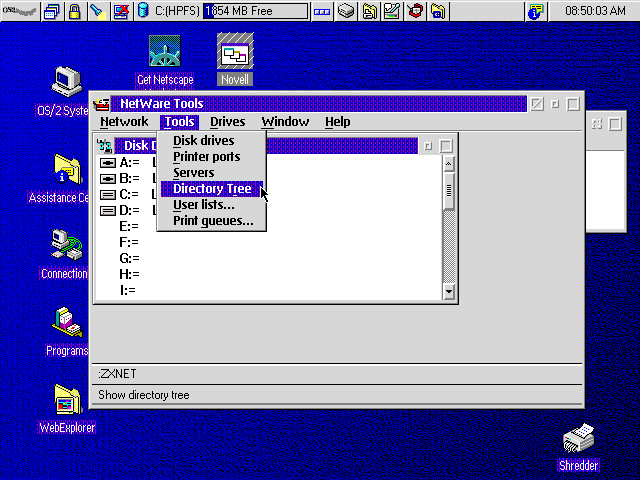This screenshot has height=480, width=640.
Task: Click the C:= drive label
Action: [x=129, y=195]
